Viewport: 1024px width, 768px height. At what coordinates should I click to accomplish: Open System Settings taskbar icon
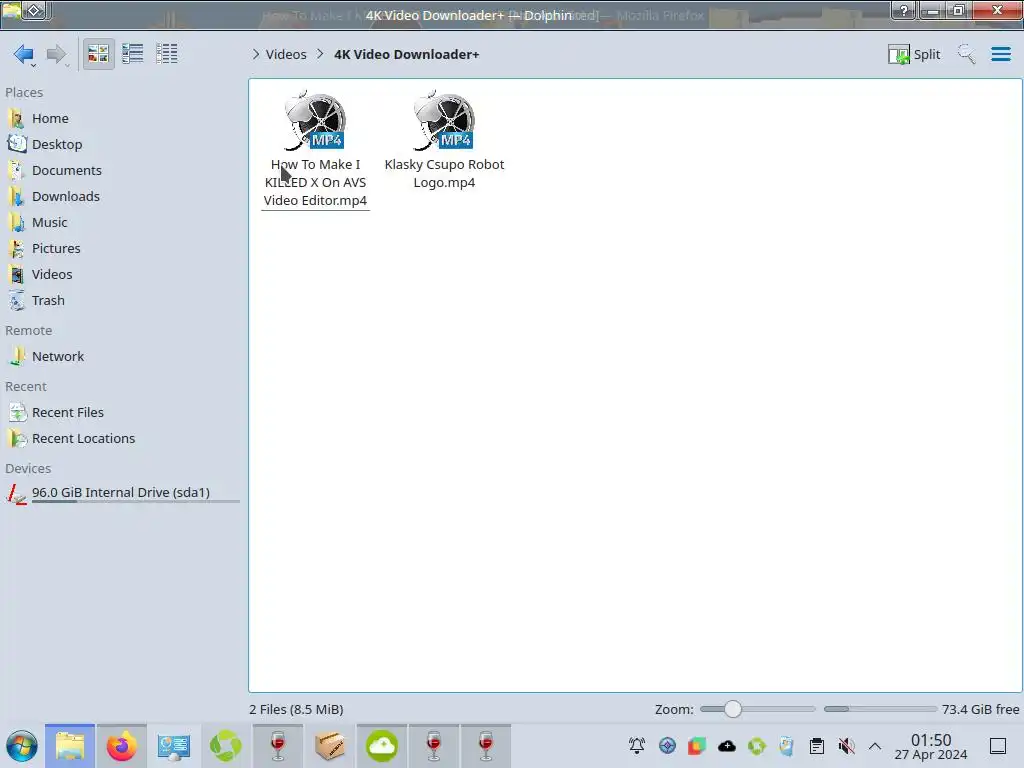173,746
